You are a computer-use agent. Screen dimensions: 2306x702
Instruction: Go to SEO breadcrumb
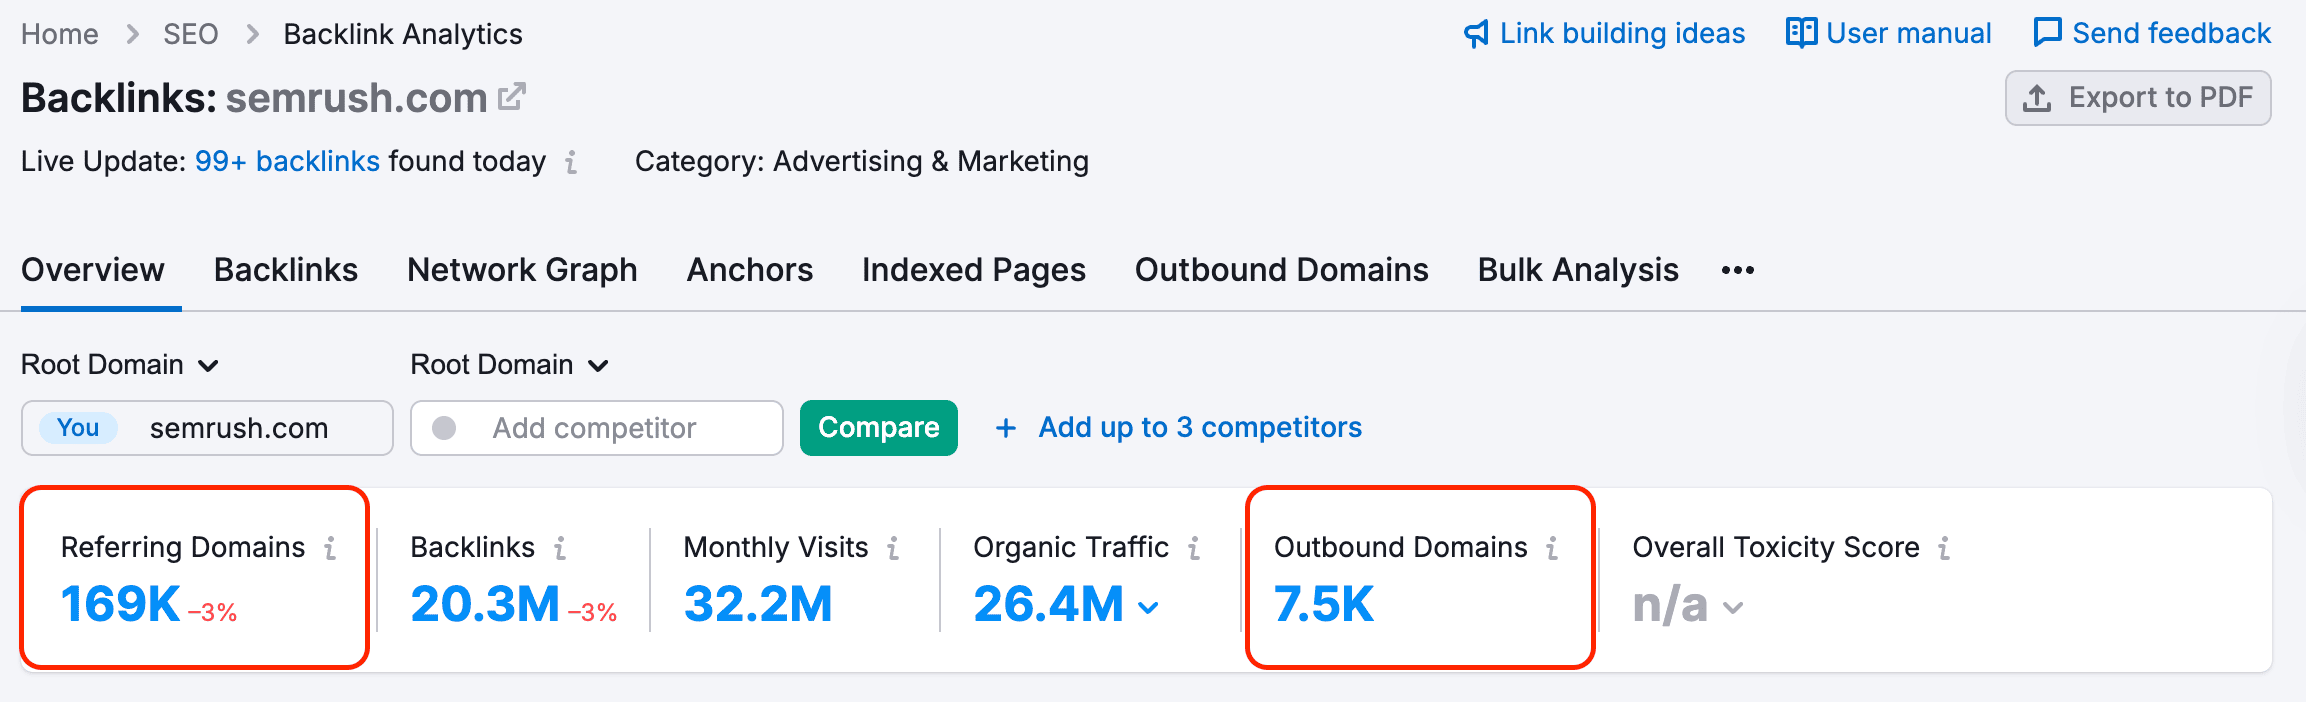click(191, 34)
